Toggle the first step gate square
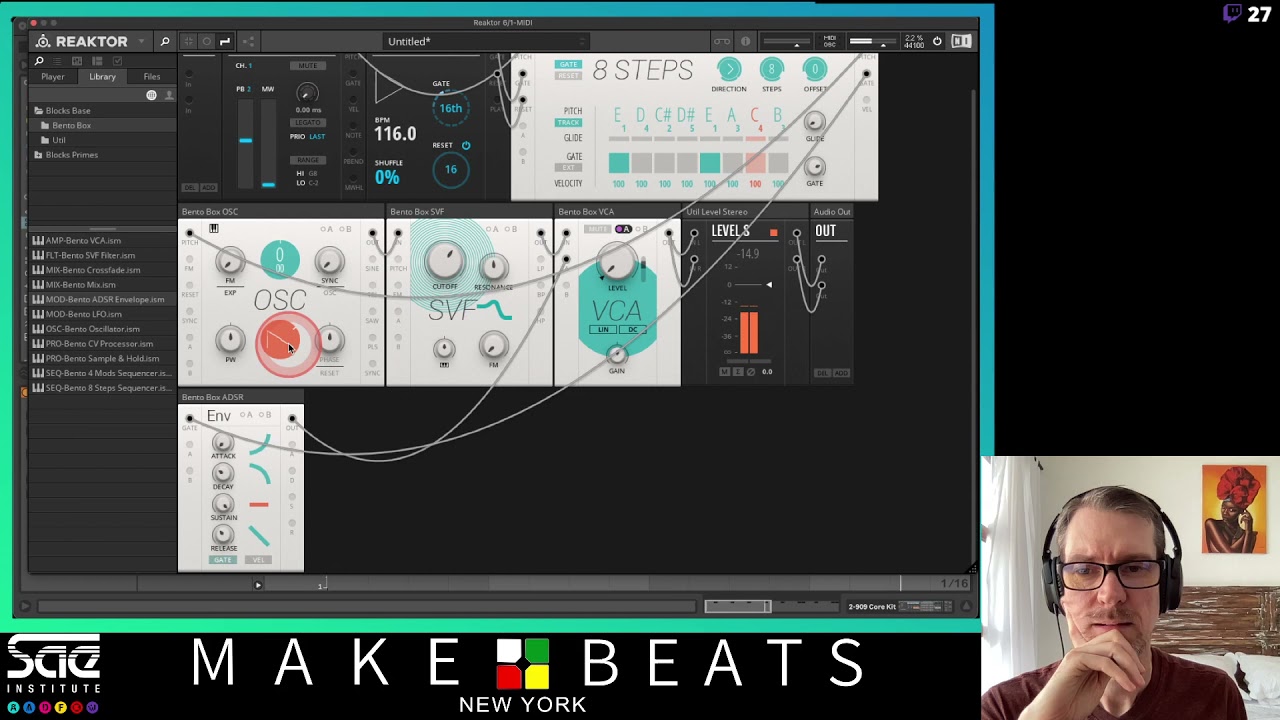 click(619, 163)
